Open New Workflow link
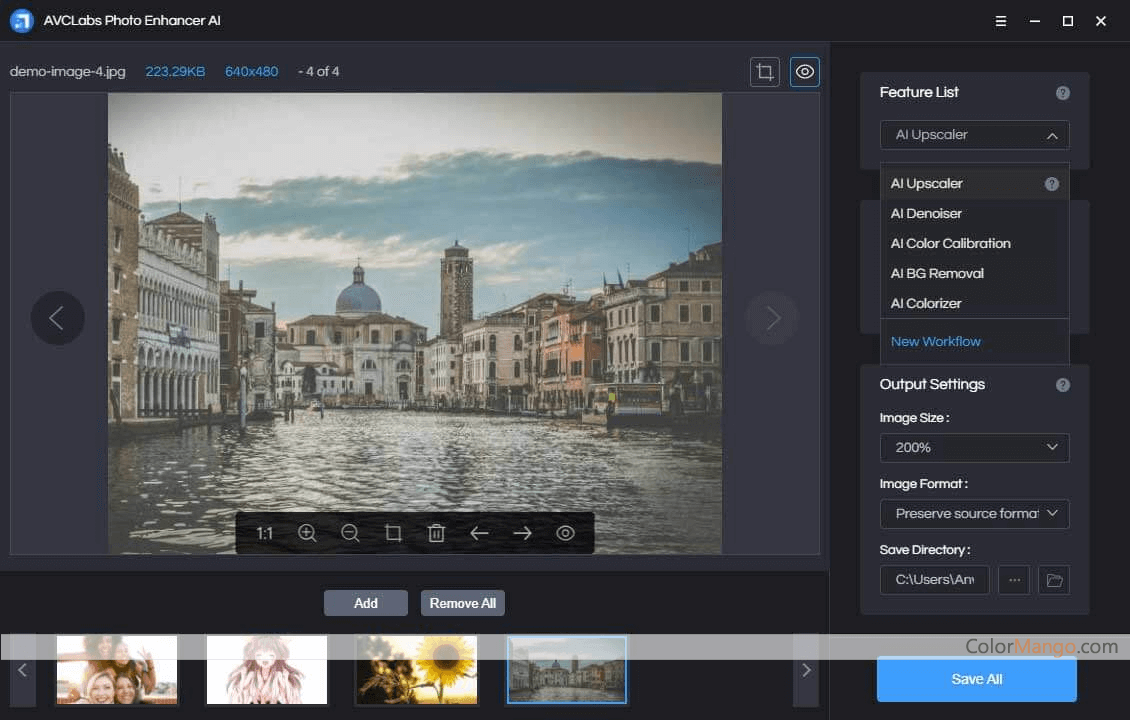Viewport: 1130px width, 720px height. coord(935,341)
